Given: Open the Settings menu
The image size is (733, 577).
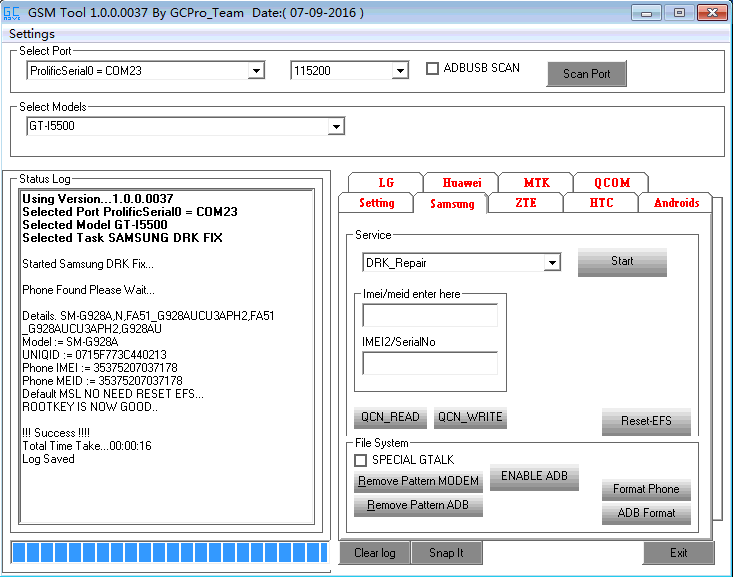Looking at the screenshot, I should [32, 34].
